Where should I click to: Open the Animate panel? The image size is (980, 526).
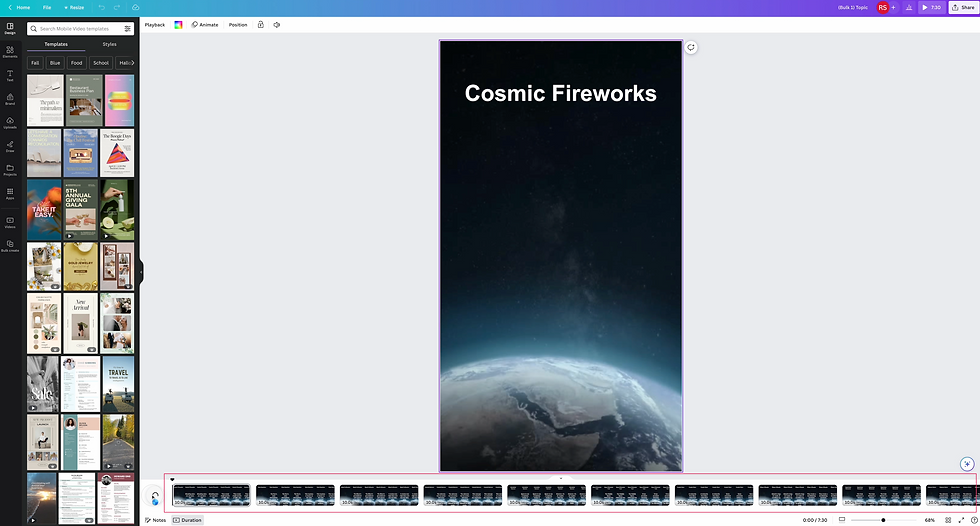tap(205, 25)
